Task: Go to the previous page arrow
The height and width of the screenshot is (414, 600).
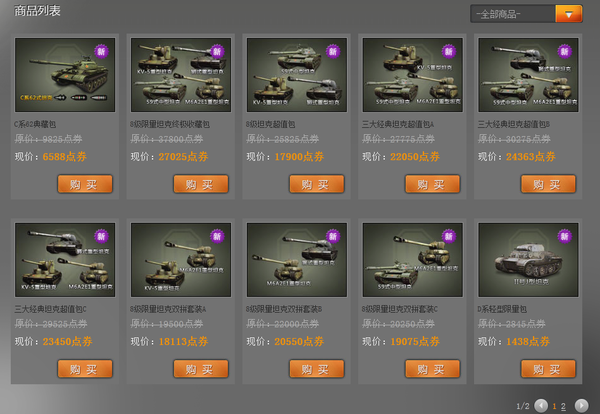Action: coord(541,405)
